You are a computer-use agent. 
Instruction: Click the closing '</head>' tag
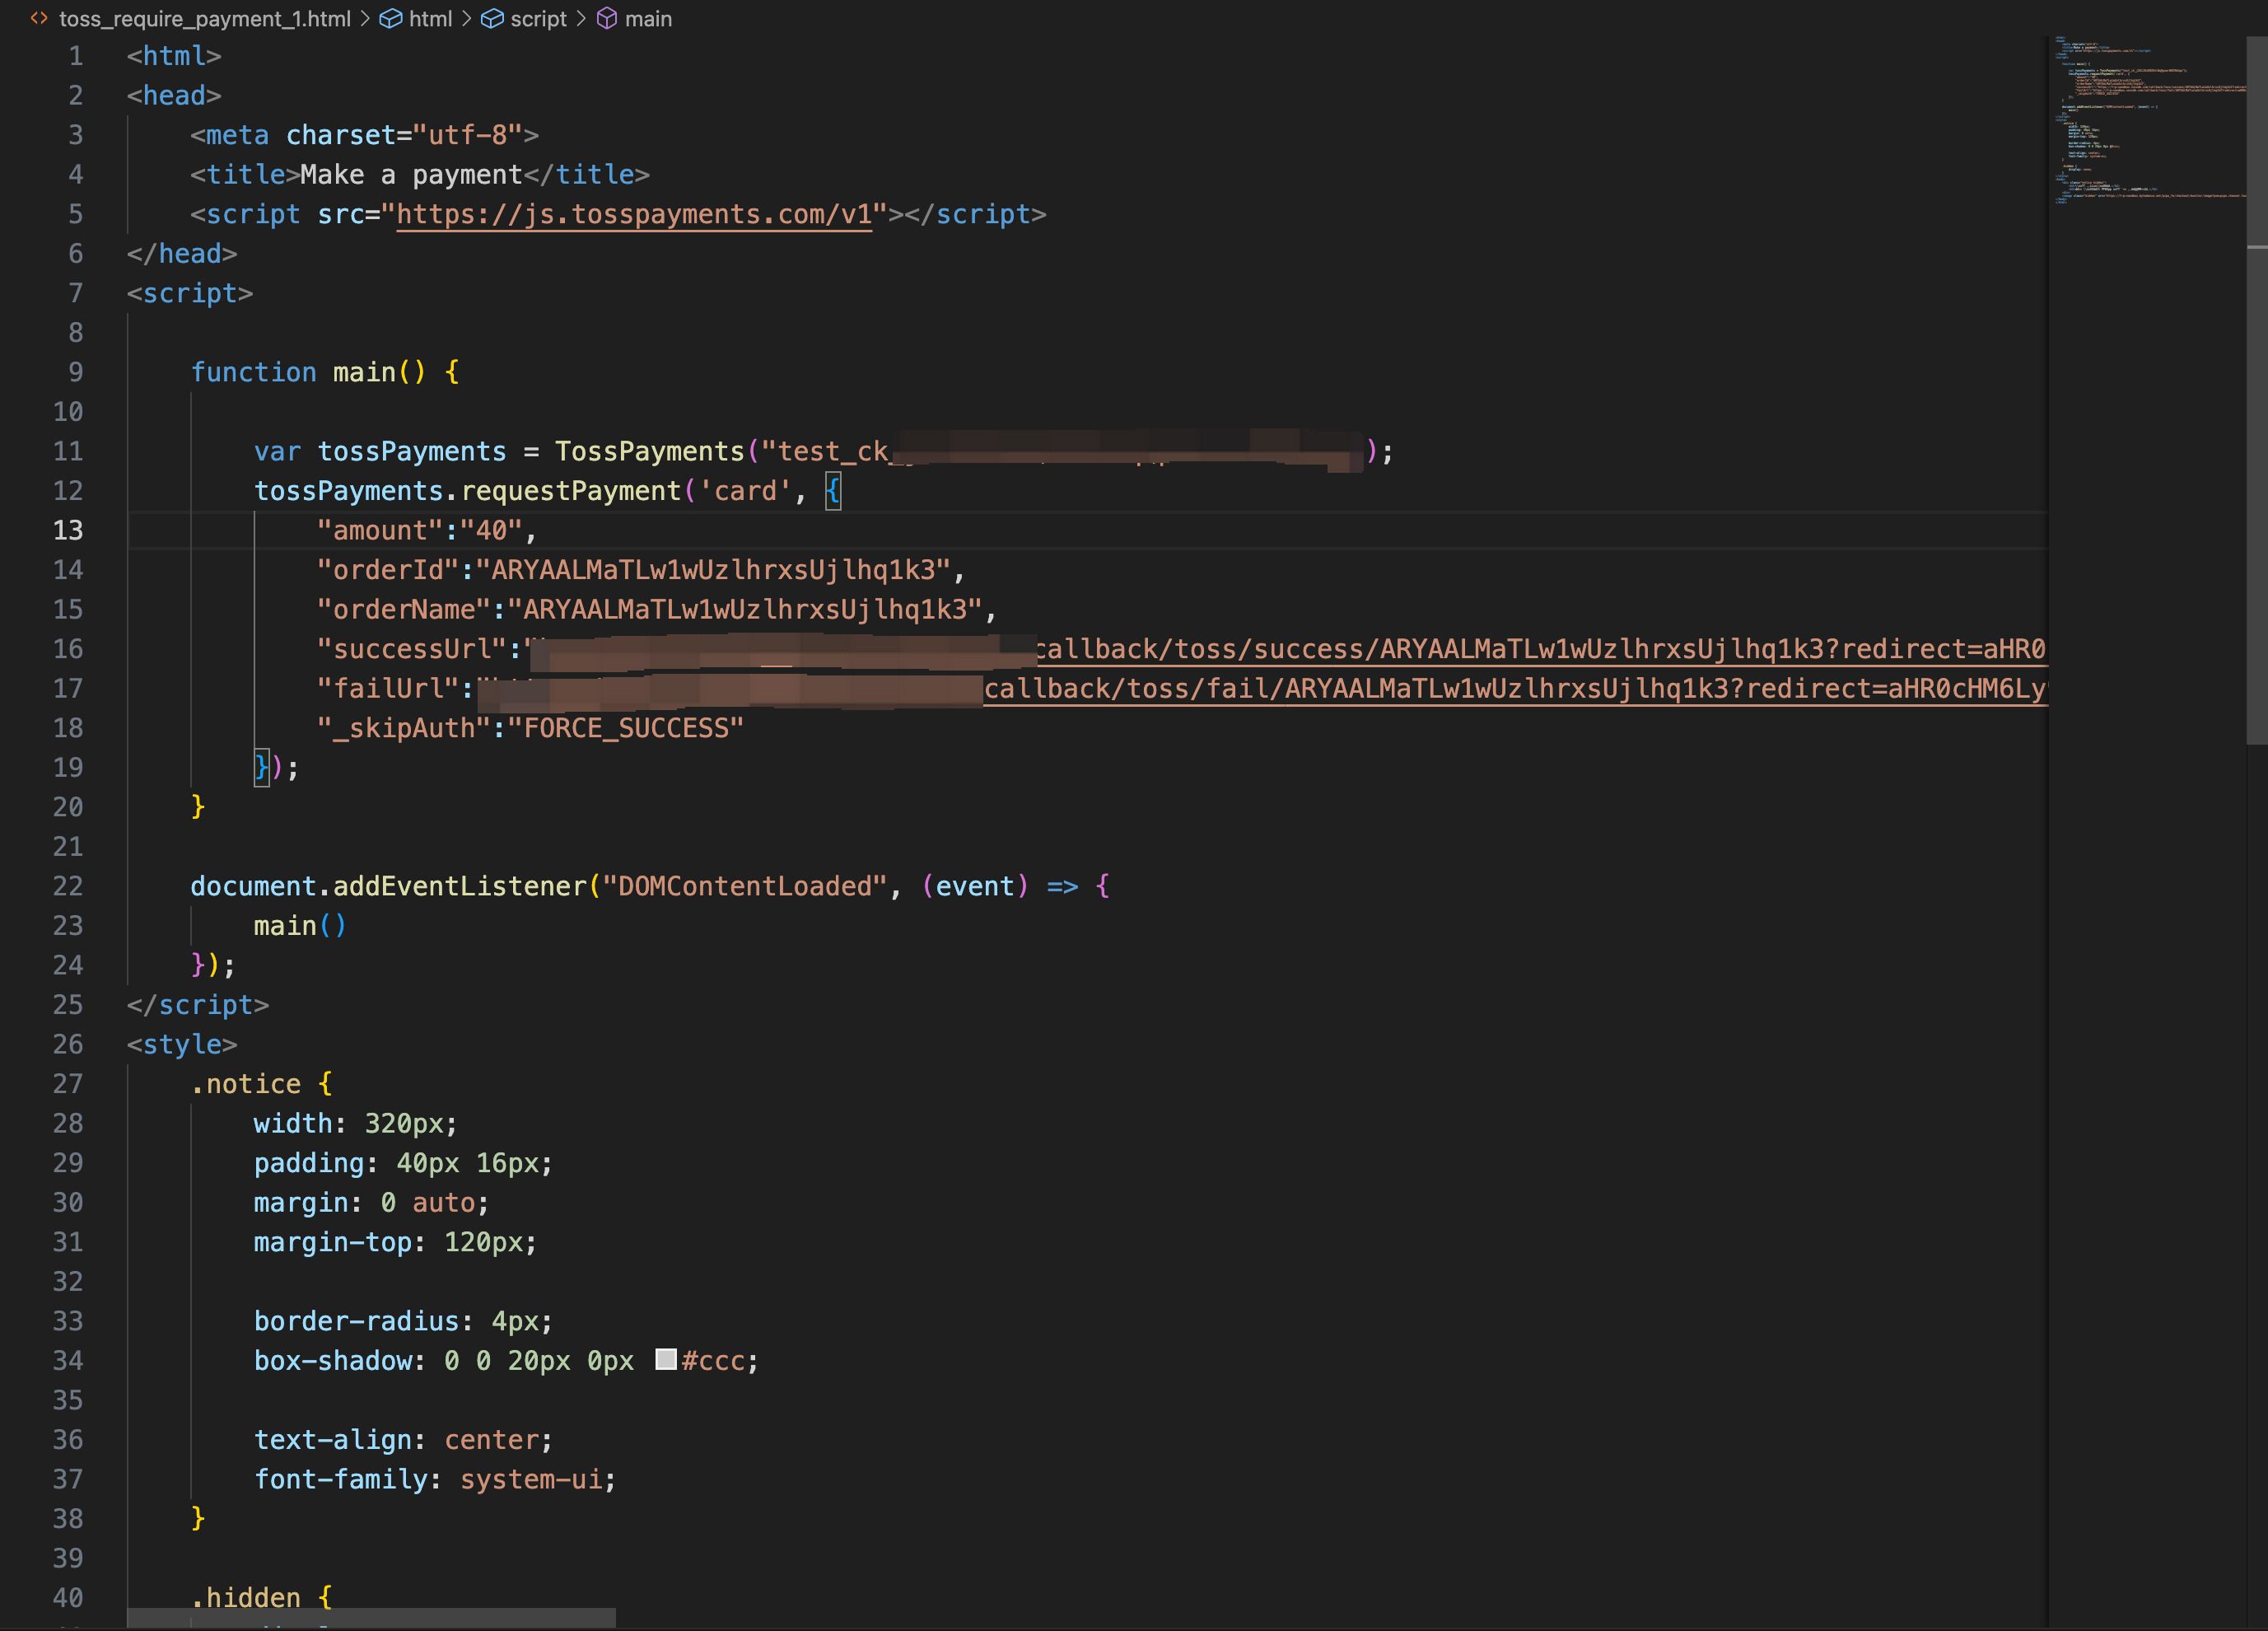(182, 254)
